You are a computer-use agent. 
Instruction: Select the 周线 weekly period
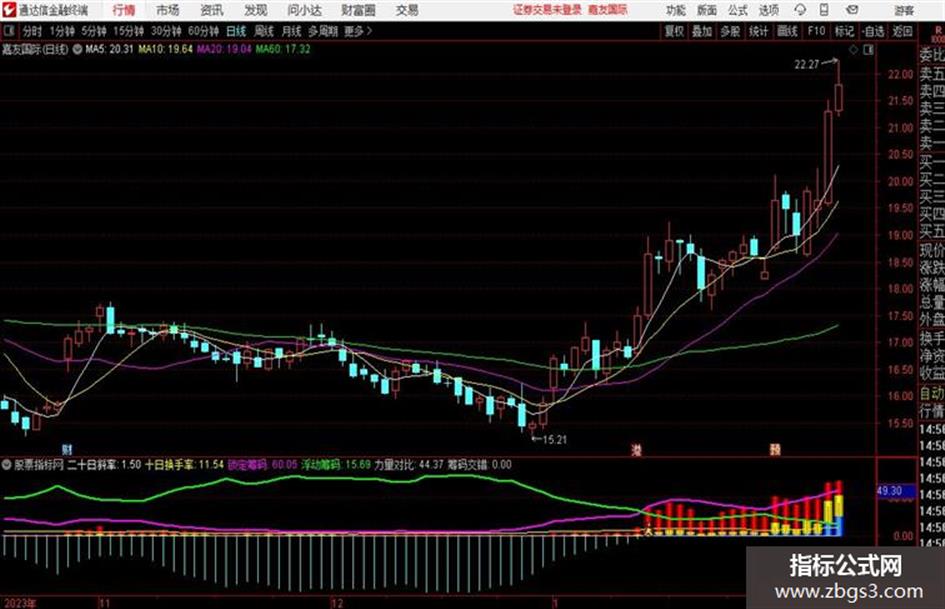264,31
